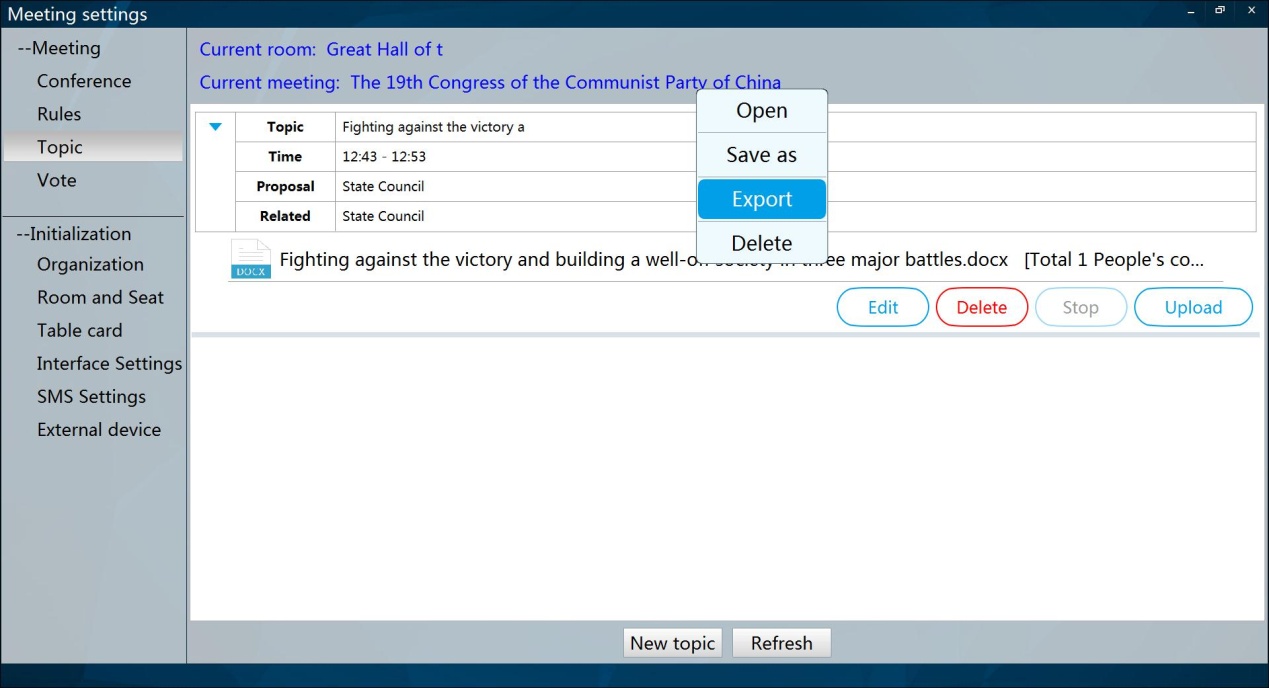Collapse the topic with the blue triangle
This screenshot has width=1269, height=688.
click(x=215, y=127)
